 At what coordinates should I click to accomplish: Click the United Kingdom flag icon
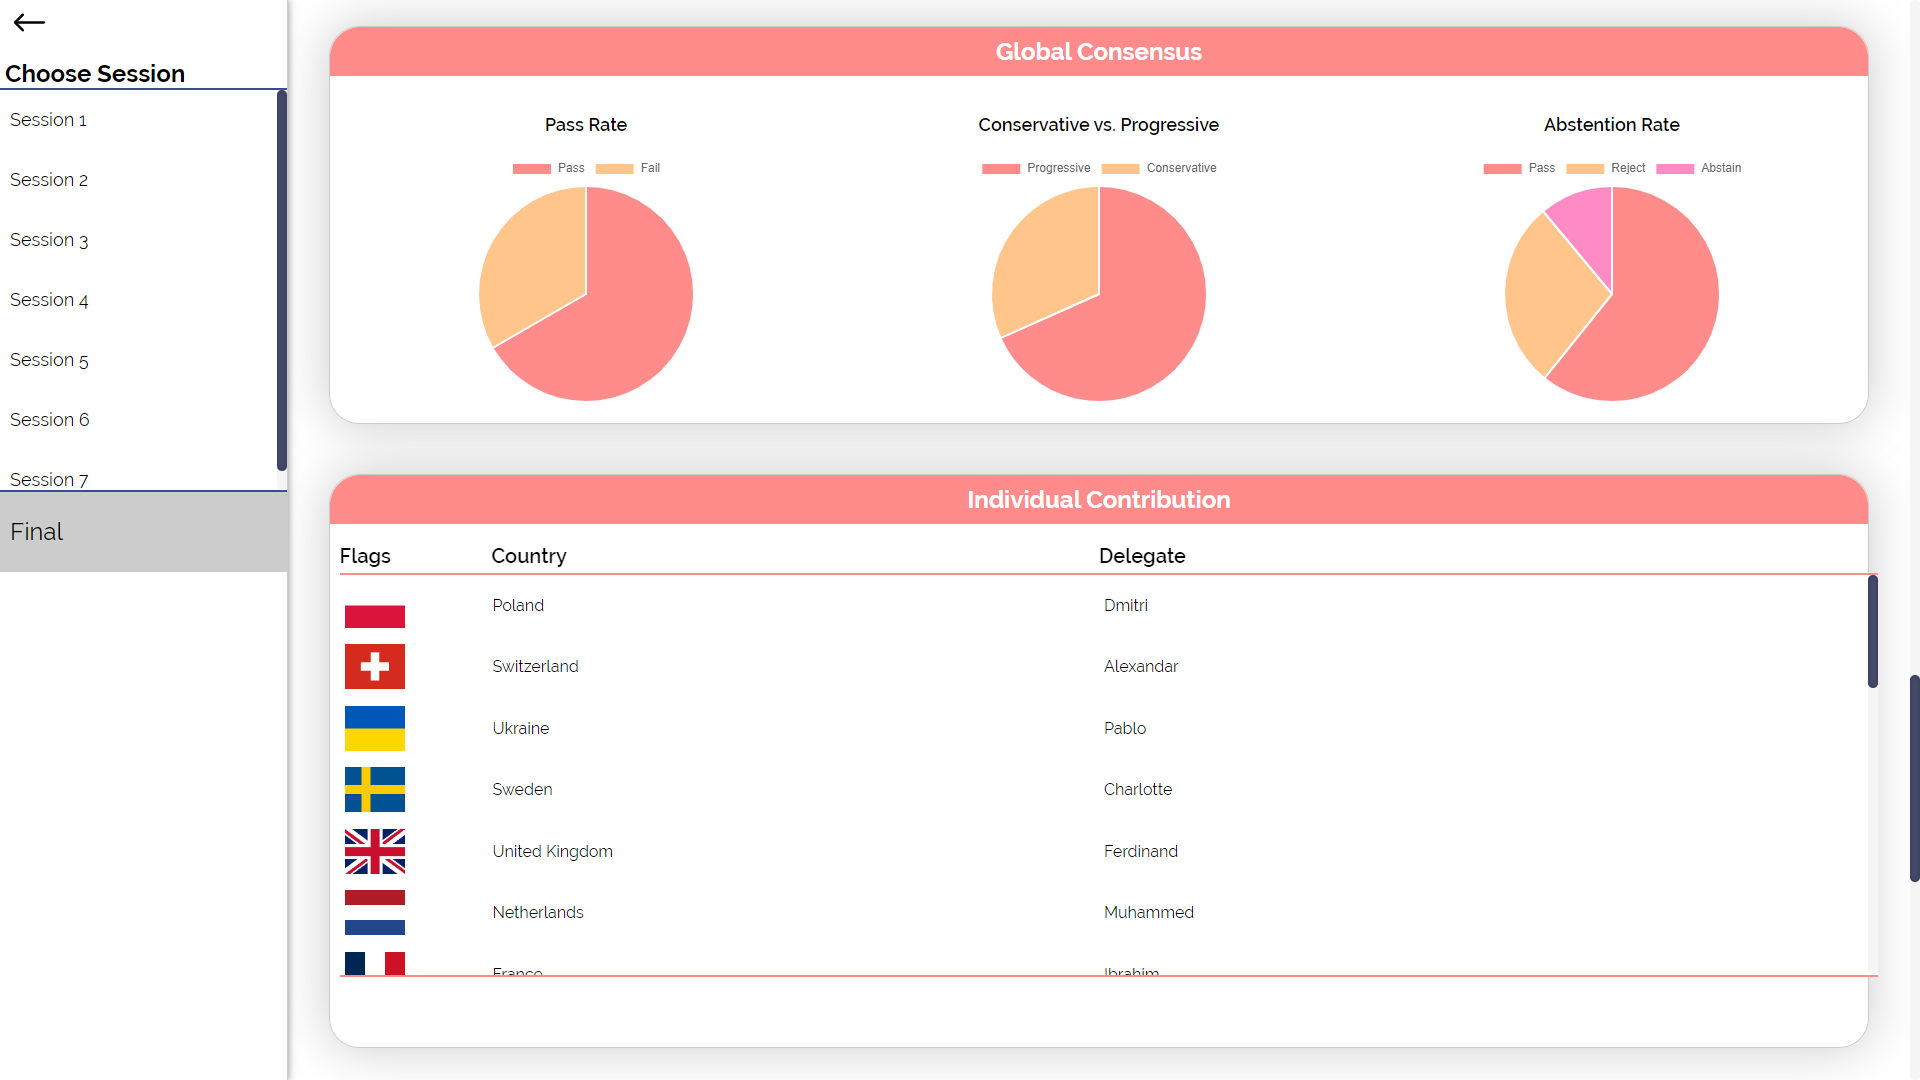click(374, 851)
